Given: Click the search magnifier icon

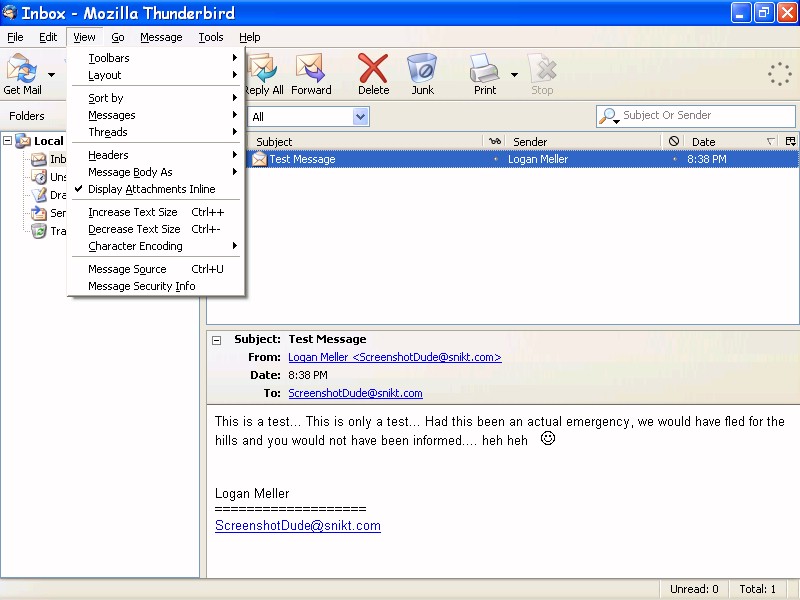Looking at the screenshot, I should pyautogui.click(x=609, y=116).
